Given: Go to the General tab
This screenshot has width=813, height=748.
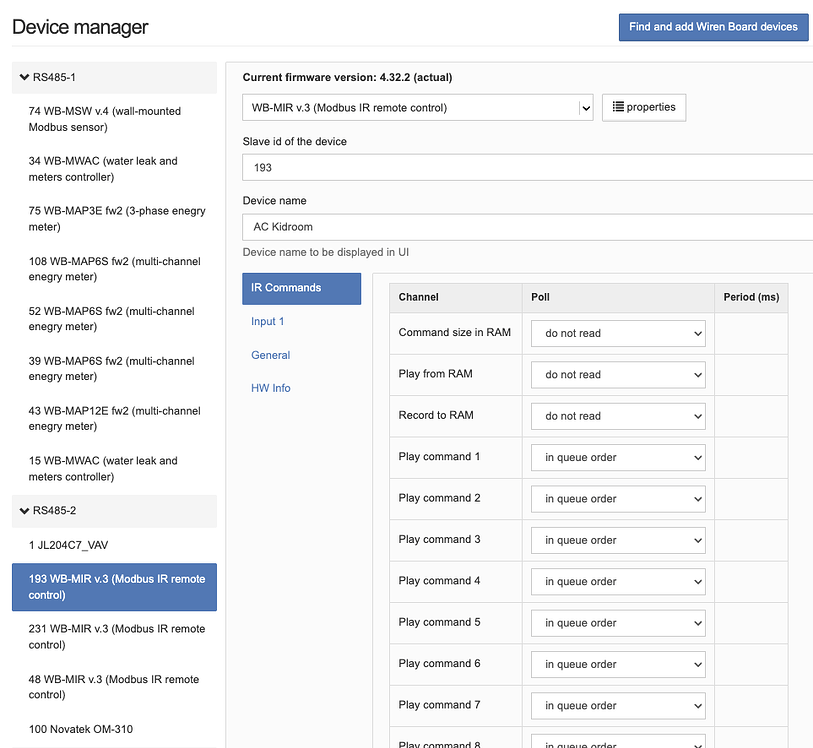Looking at the screenshot, I should click(271, 355).
